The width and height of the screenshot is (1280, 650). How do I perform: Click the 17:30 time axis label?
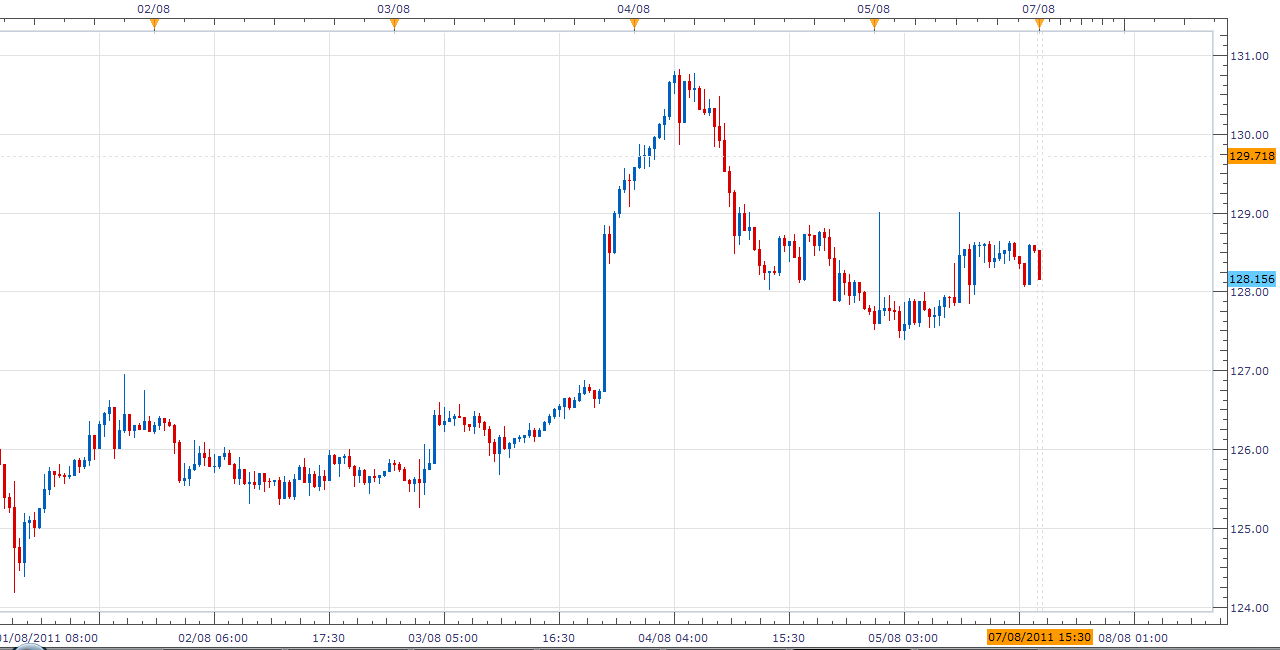coord(329,638)
